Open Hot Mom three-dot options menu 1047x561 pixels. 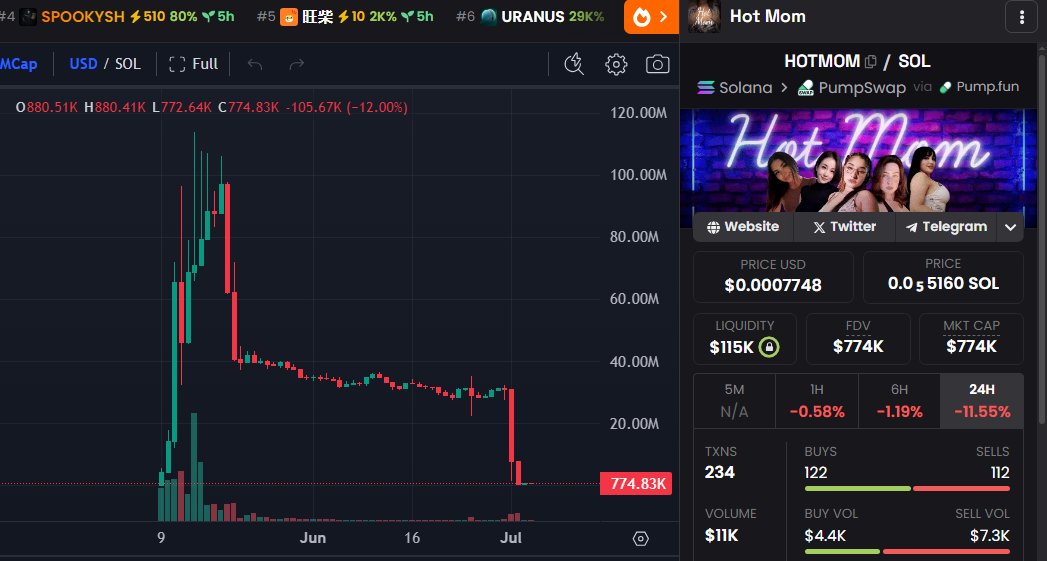tap(1022, 17)
